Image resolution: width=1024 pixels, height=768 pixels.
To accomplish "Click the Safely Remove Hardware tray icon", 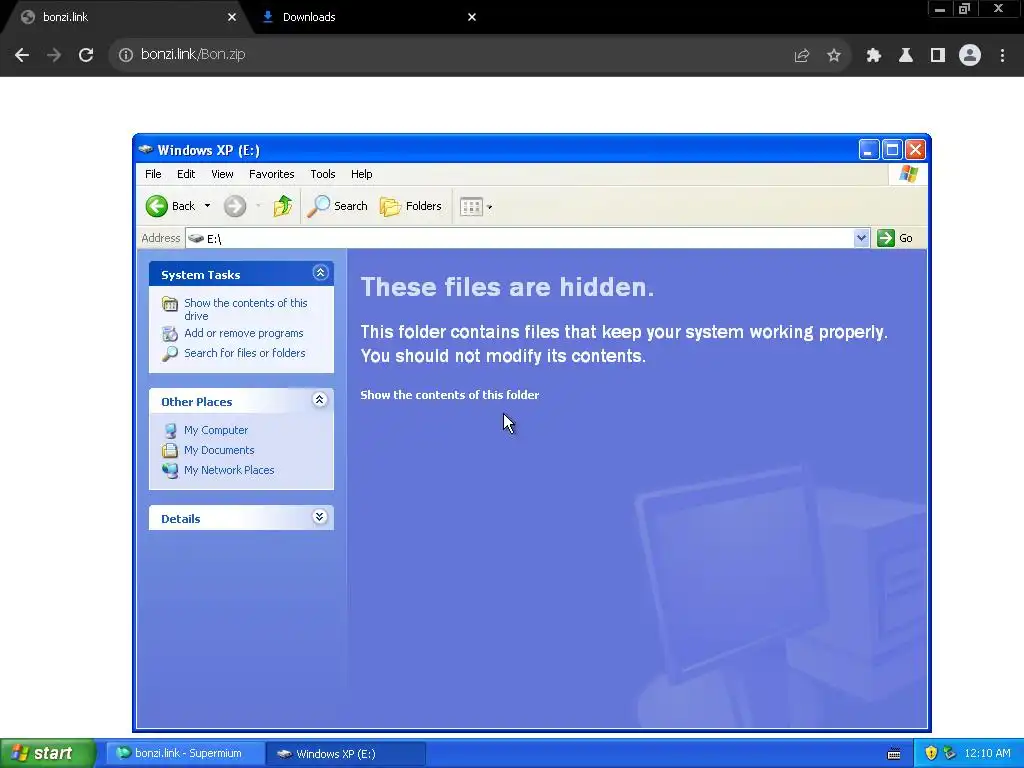I will tap(949, 754).
